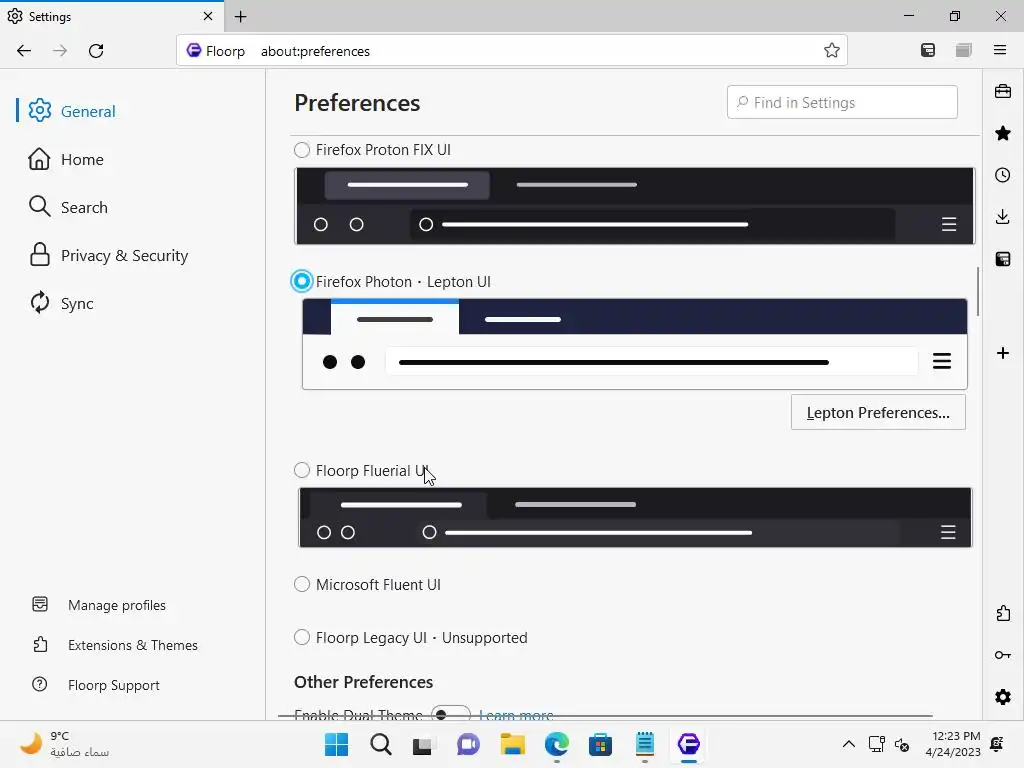Open the hamburger application menu
The height and width of the screenshot is (768, 1024).
1000,50
